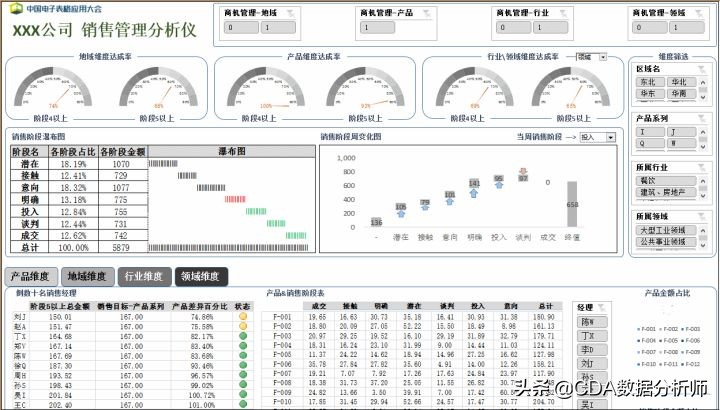Click yellow status light in 赵A row

pos(243,326)
